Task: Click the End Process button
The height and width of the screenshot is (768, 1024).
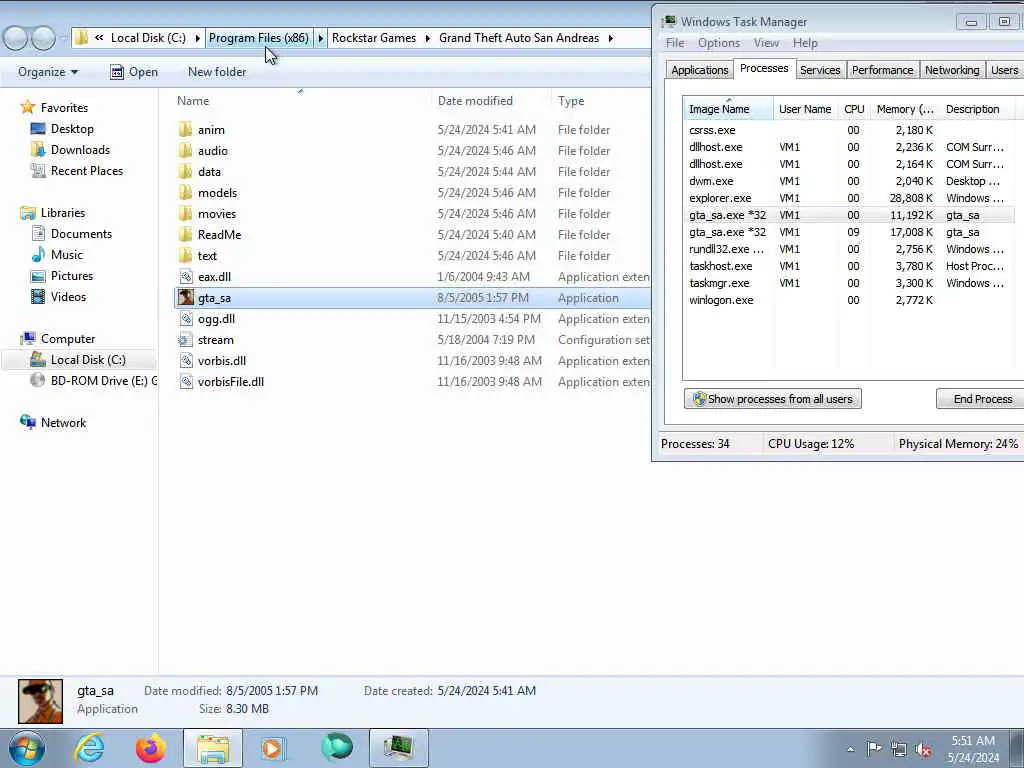Action: pyautogui.click(x=982, y=399)
